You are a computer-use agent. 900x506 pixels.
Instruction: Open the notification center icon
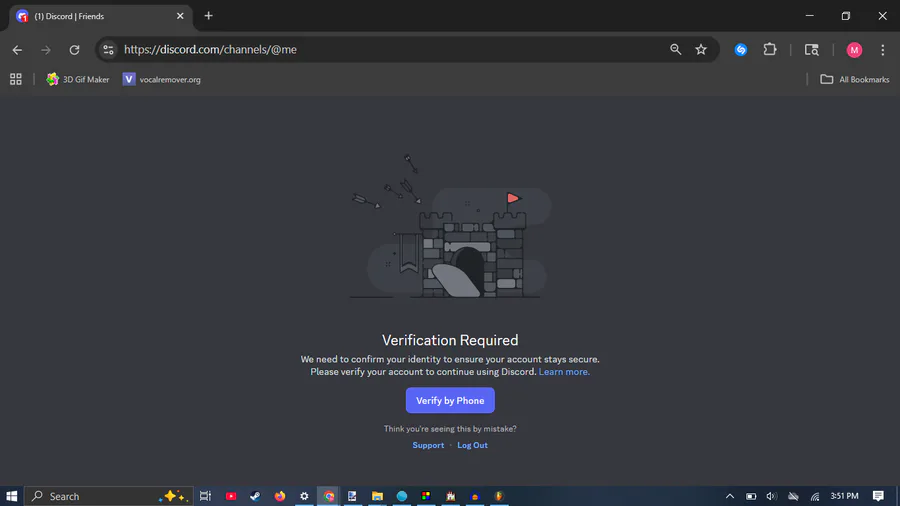click(878, 496)
